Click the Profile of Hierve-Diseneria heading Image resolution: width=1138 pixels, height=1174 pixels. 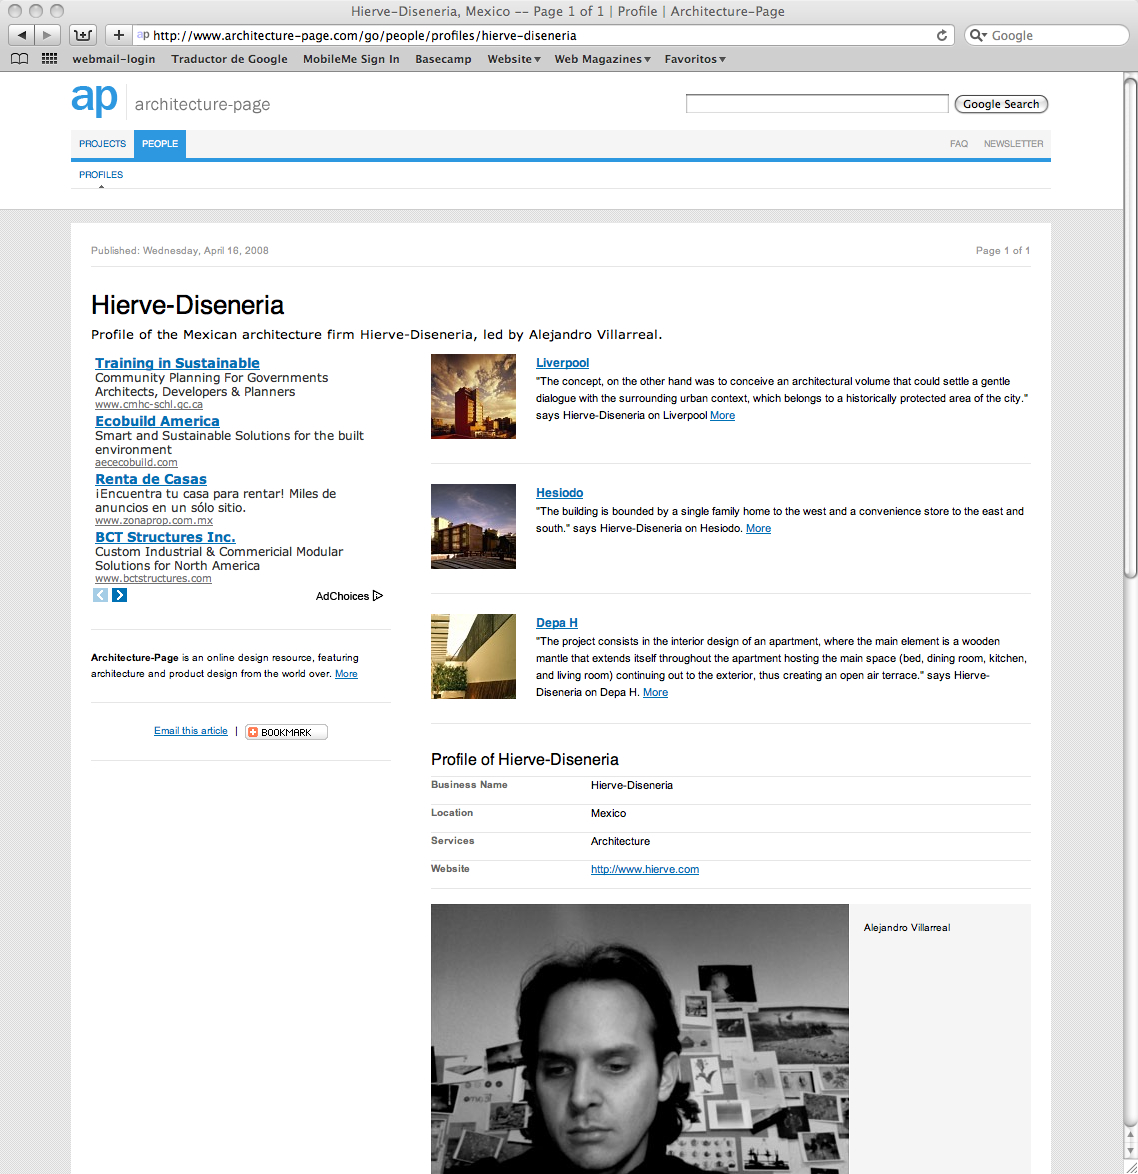pyautogui.click(x=525, y=759)
